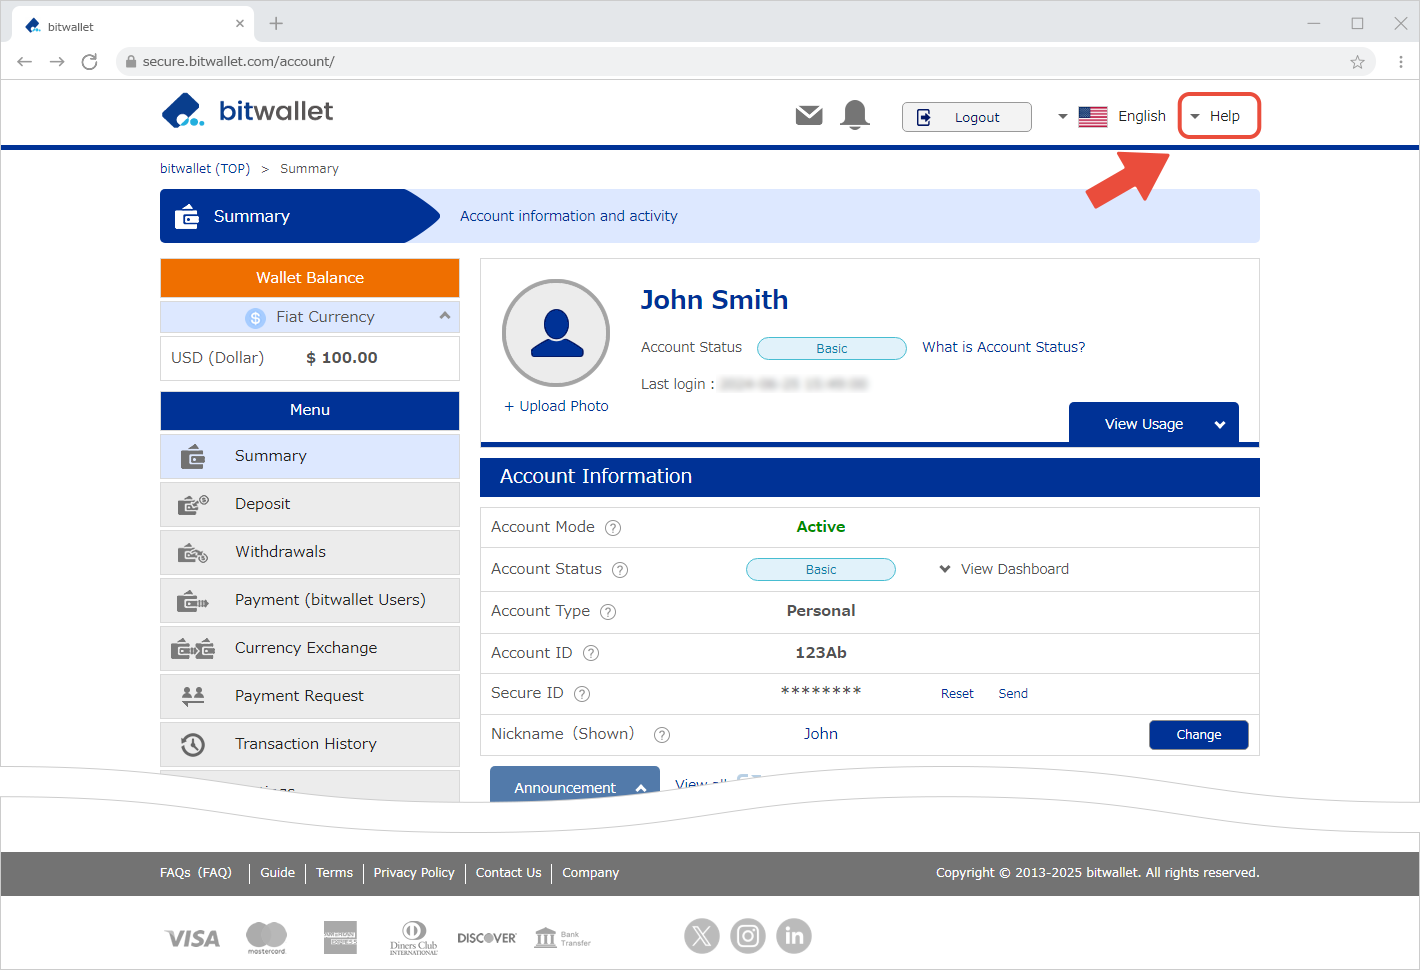Click the notification bell icon
The height and width of the screenshot is (970, 1420).
point(855,116)
